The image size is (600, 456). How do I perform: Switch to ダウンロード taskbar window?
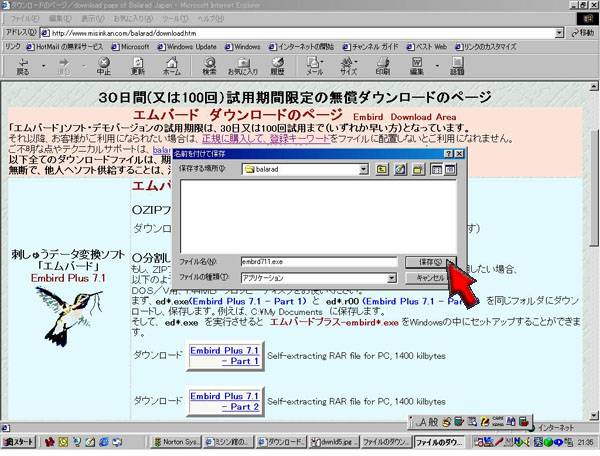(x=281, y=442)
